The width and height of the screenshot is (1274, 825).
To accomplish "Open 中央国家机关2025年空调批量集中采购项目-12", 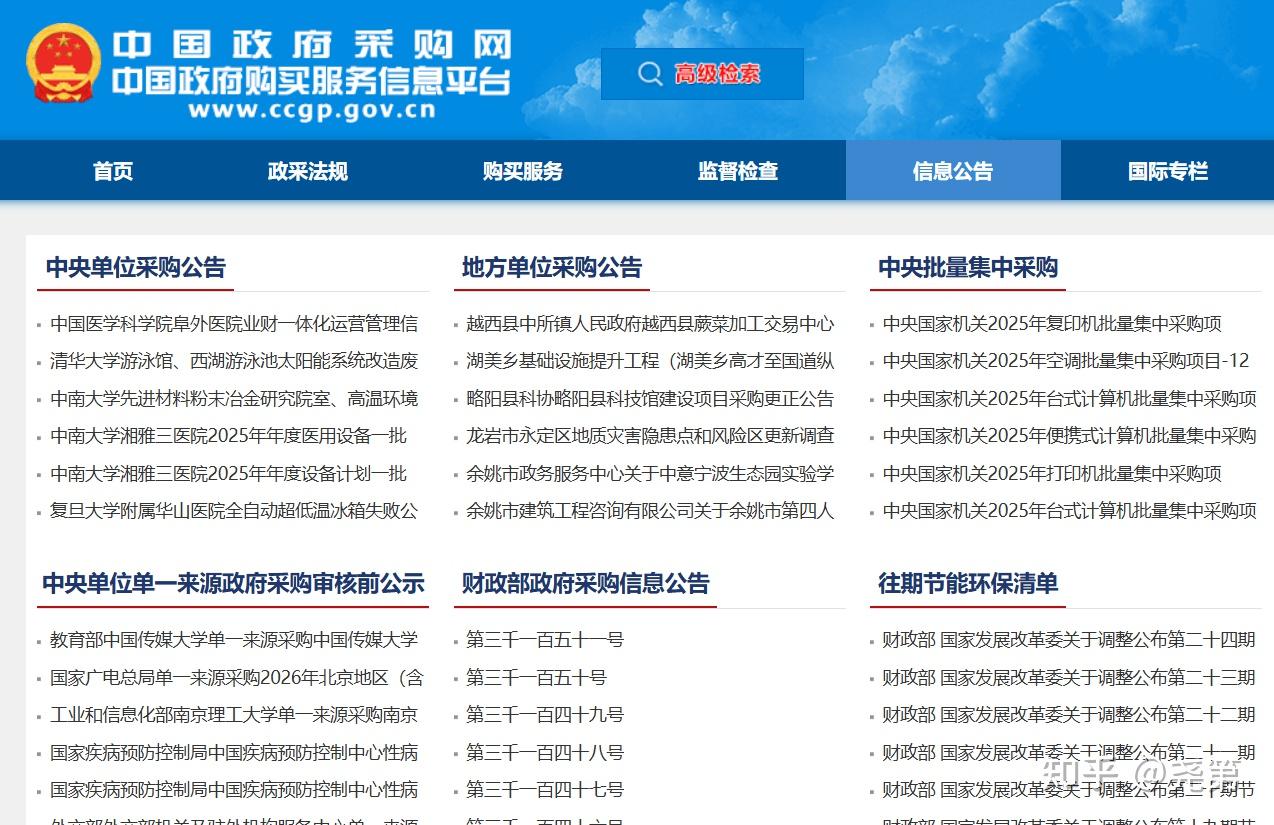I will [1066, 361].
